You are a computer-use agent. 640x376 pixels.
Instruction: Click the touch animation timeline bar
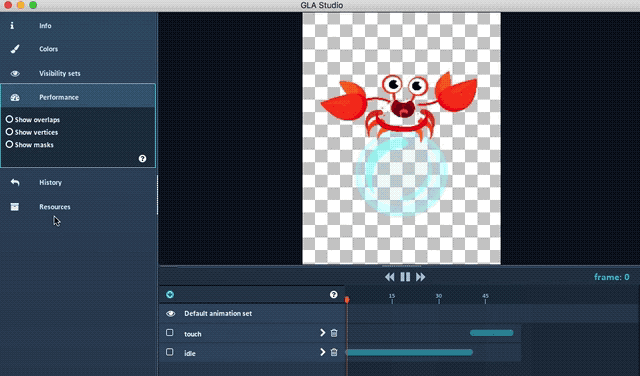click(x=491, y=333)
